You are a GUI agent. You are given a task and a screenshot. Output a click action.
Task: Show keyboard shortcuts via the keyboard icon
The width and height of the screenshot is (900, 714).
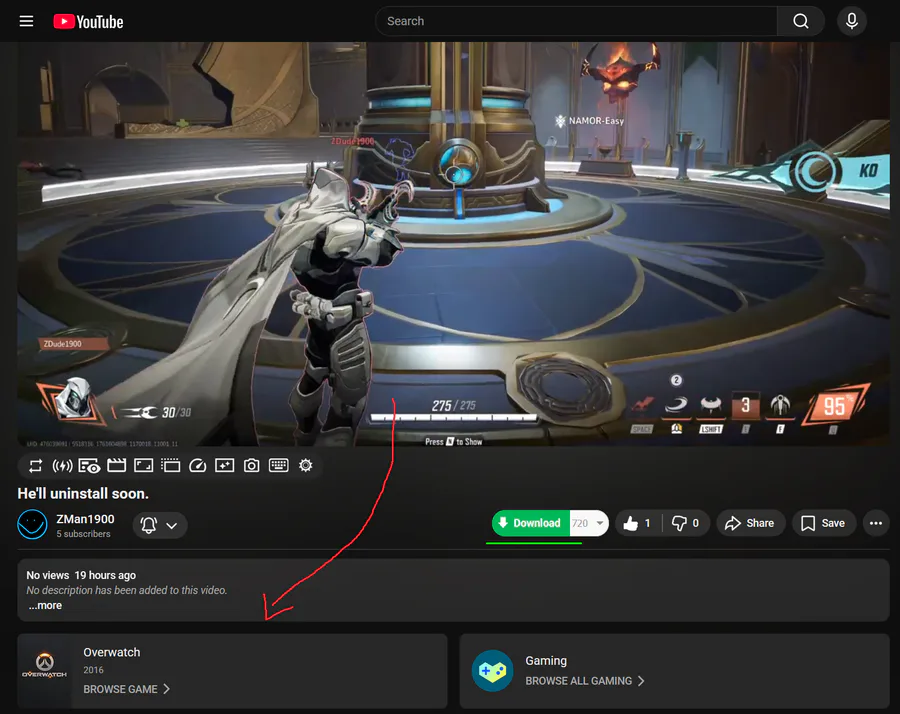point(279,465)
